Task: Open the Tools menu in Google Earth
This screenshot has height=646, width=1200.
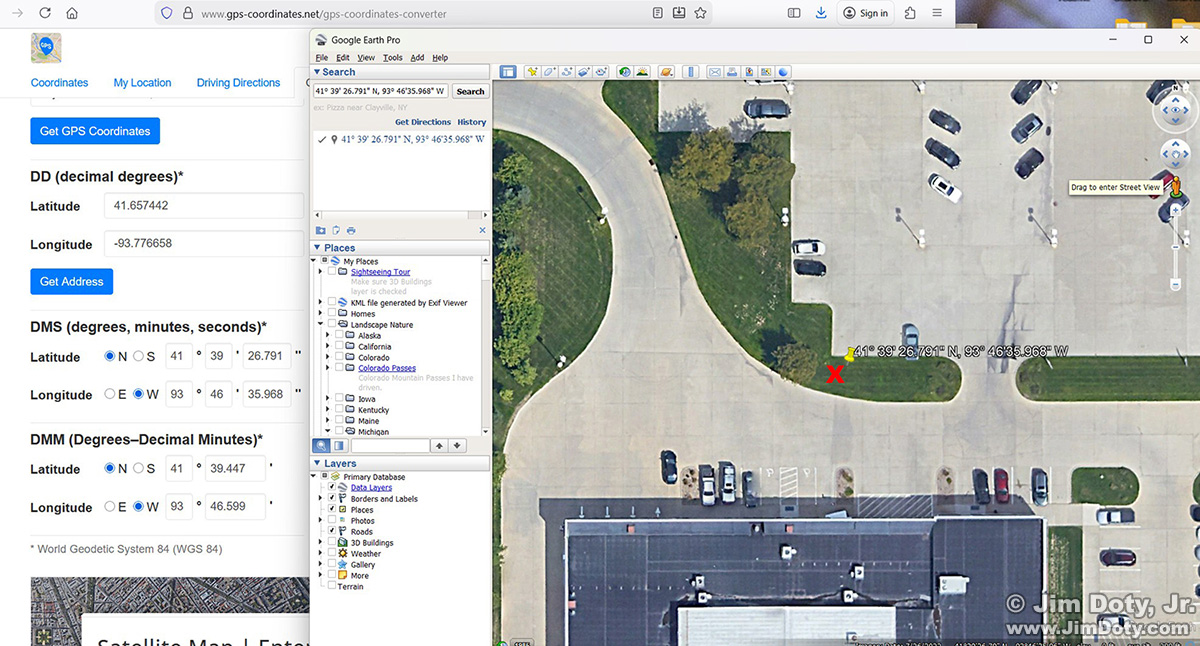Action: (x=392, y=58)
